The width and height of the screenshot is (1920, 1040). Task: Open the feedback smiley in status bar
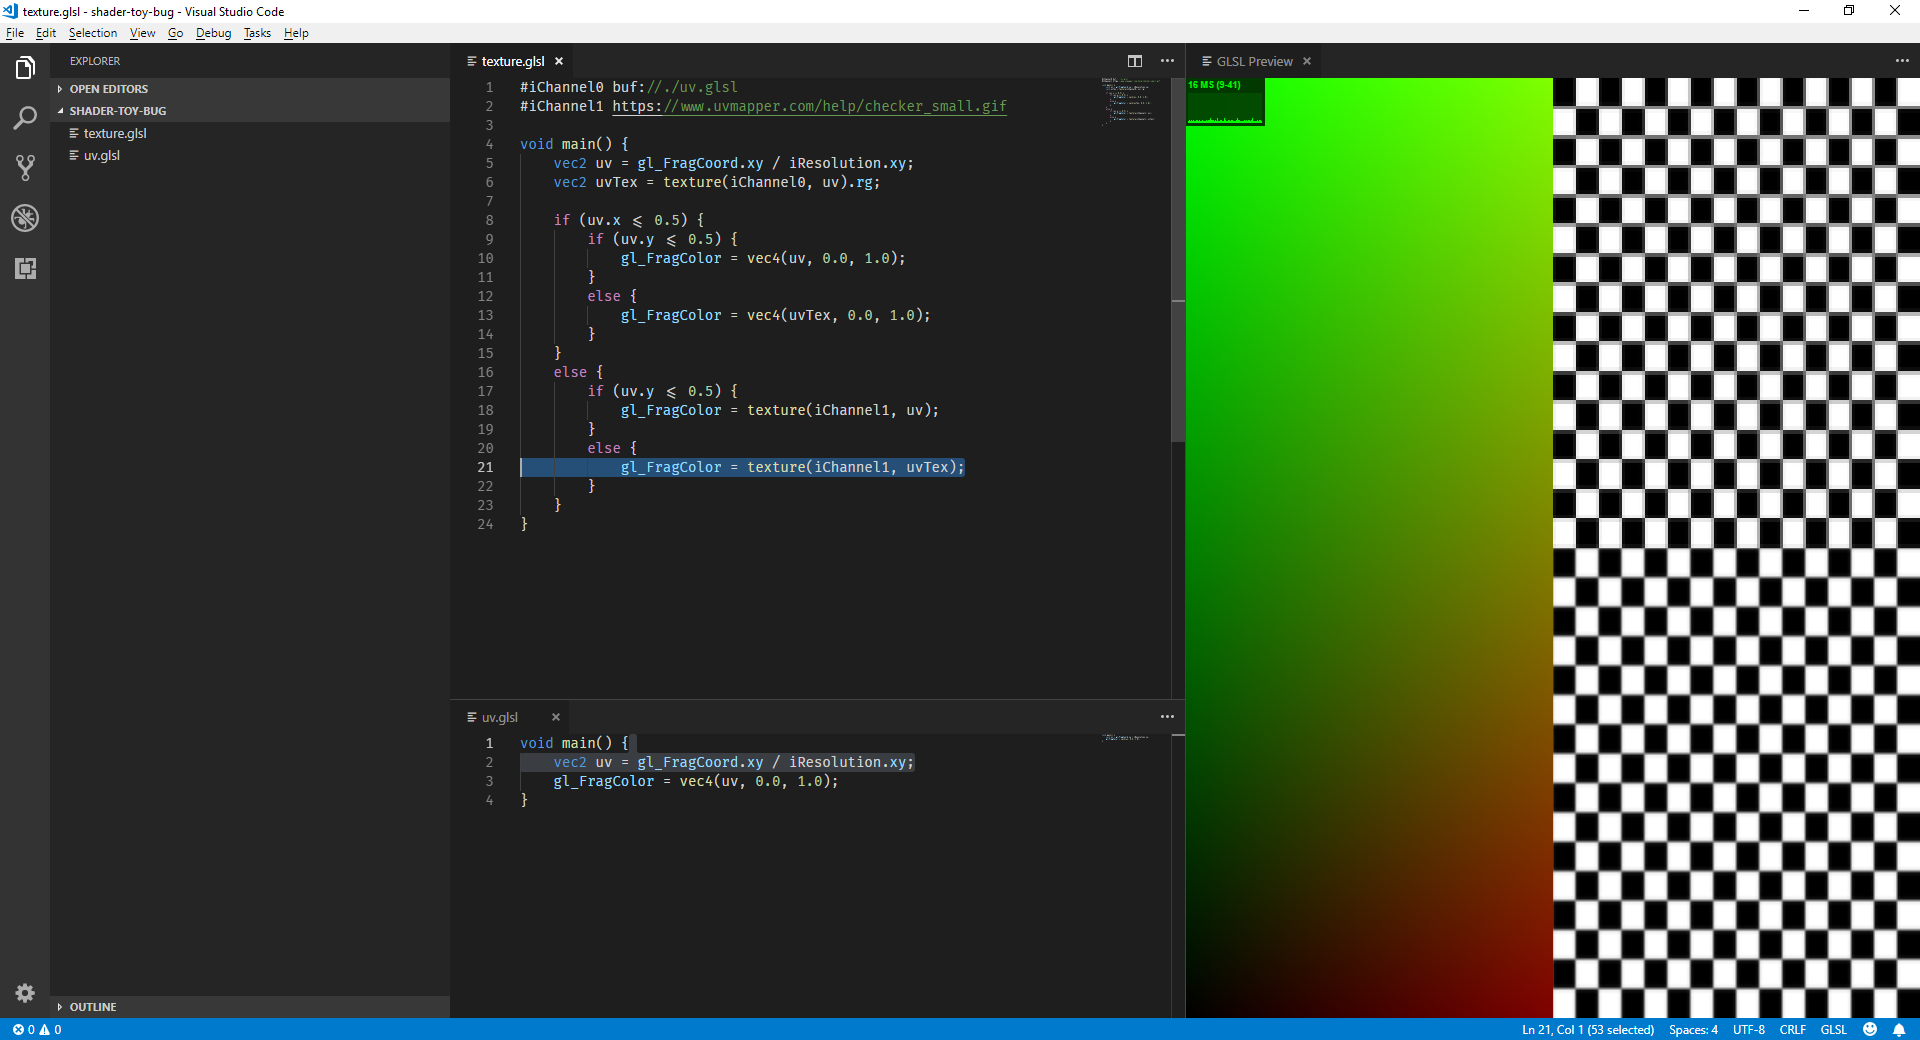click(1870, 1029)
